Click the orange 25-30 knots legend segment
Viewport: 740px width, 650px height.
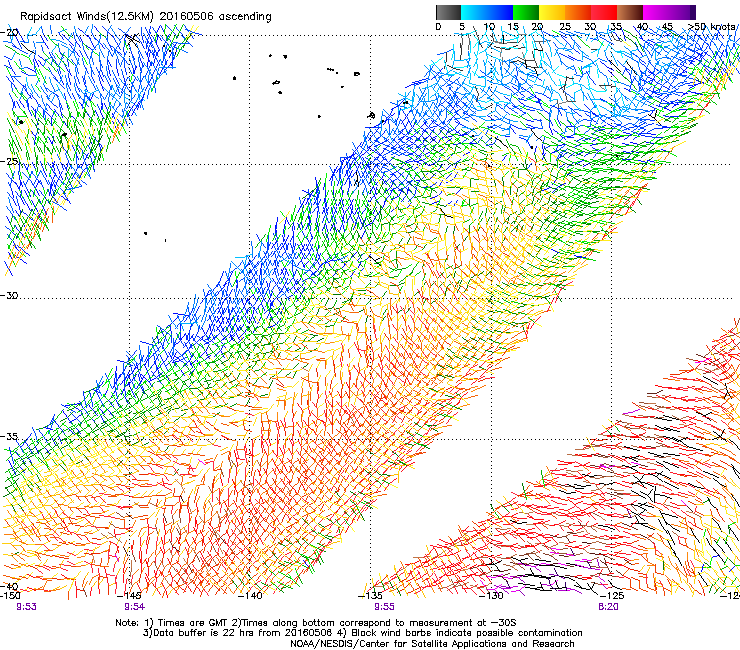coord(578,12)
